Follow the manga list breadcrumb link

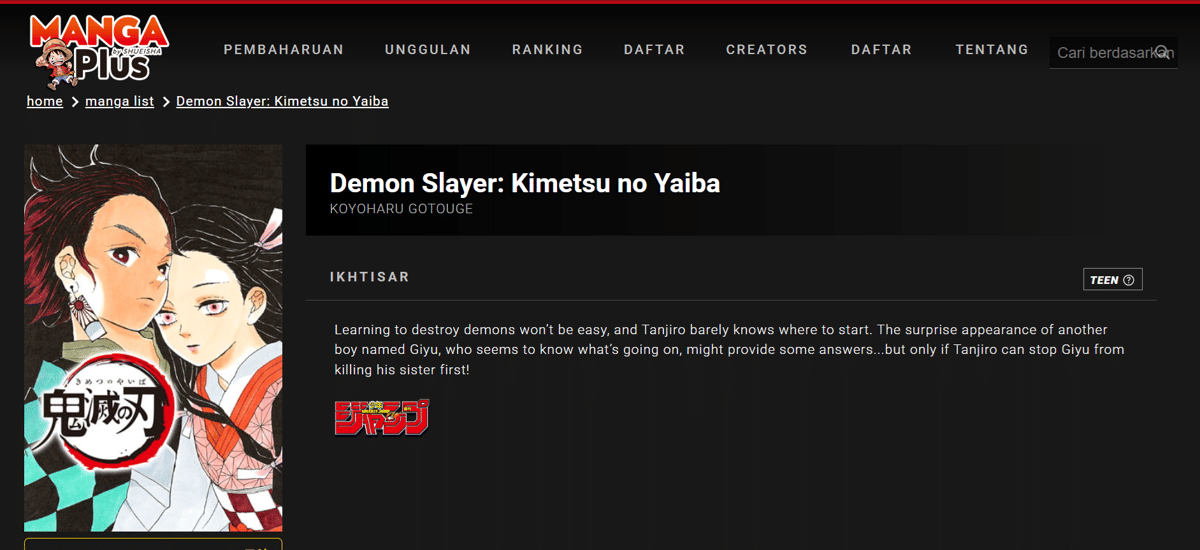click(x=120, y=101)
